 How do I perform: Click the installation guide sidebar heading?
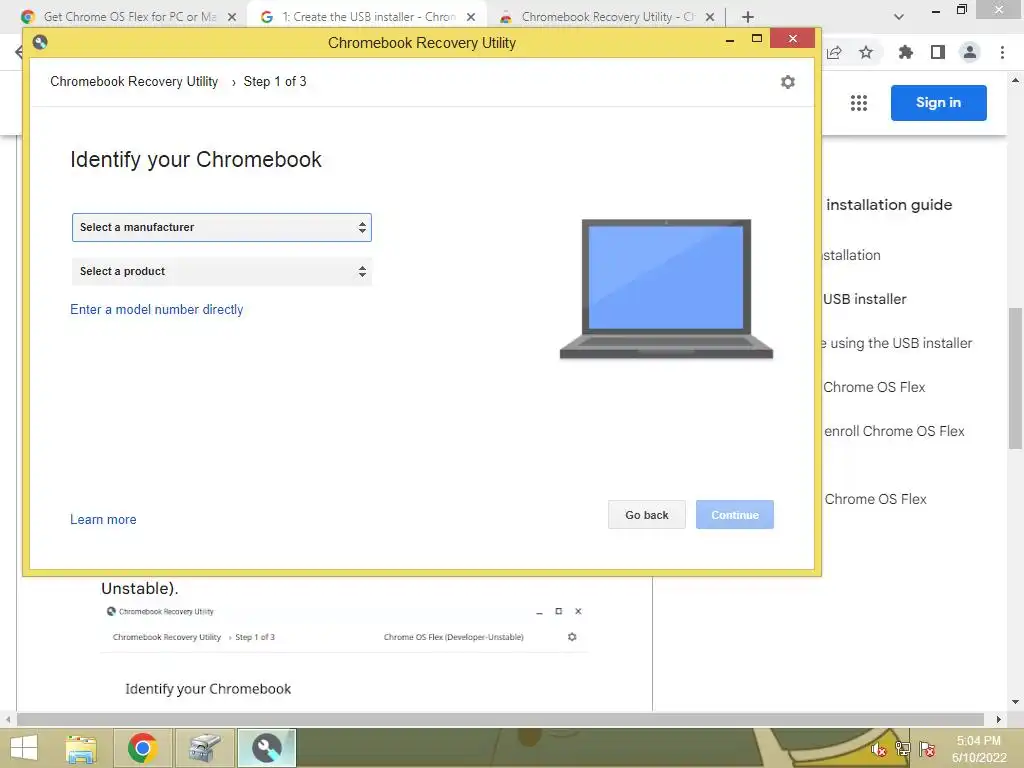point(889,205)
